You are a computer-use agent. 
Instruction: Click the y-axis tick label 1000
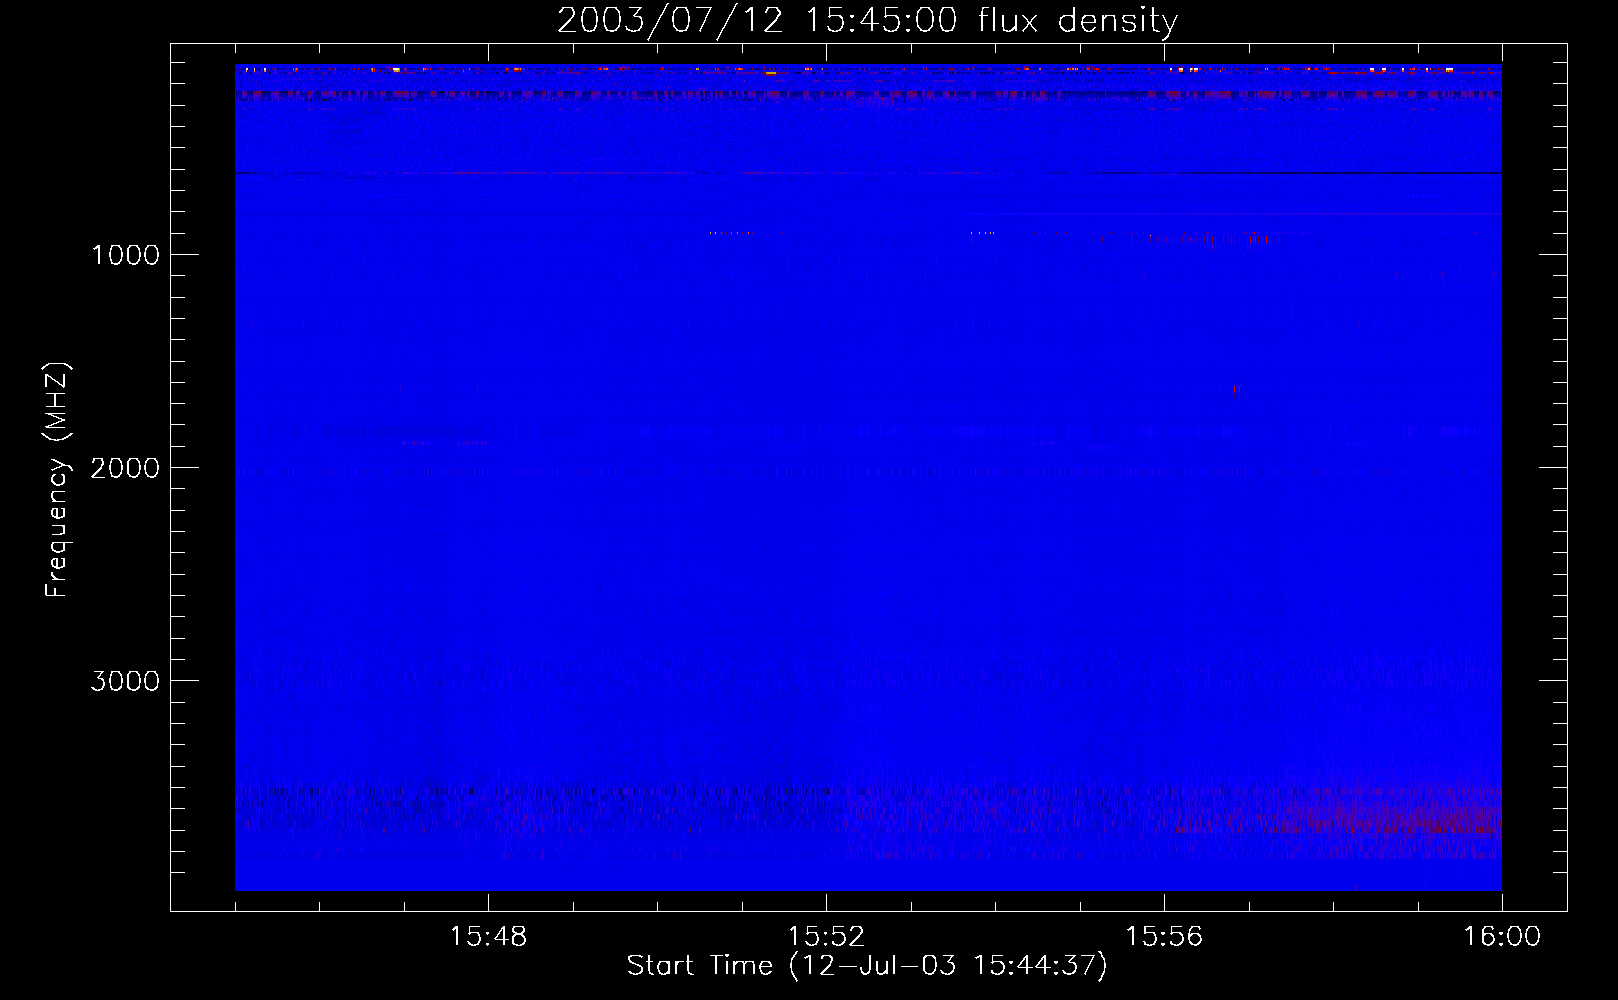[125, 254]
